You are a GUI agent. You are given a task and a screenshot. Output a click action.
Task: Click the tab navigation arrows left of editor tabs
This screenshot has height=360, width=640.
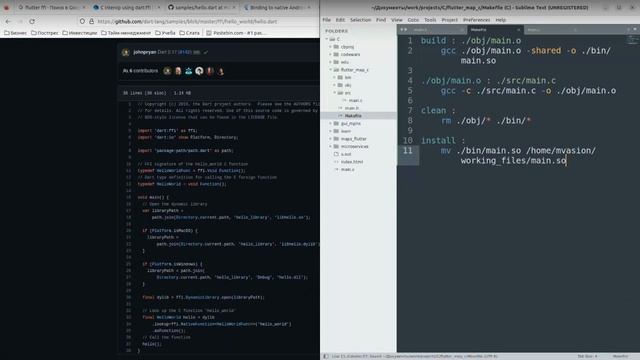pyautogui.click(x=403, y=29)
